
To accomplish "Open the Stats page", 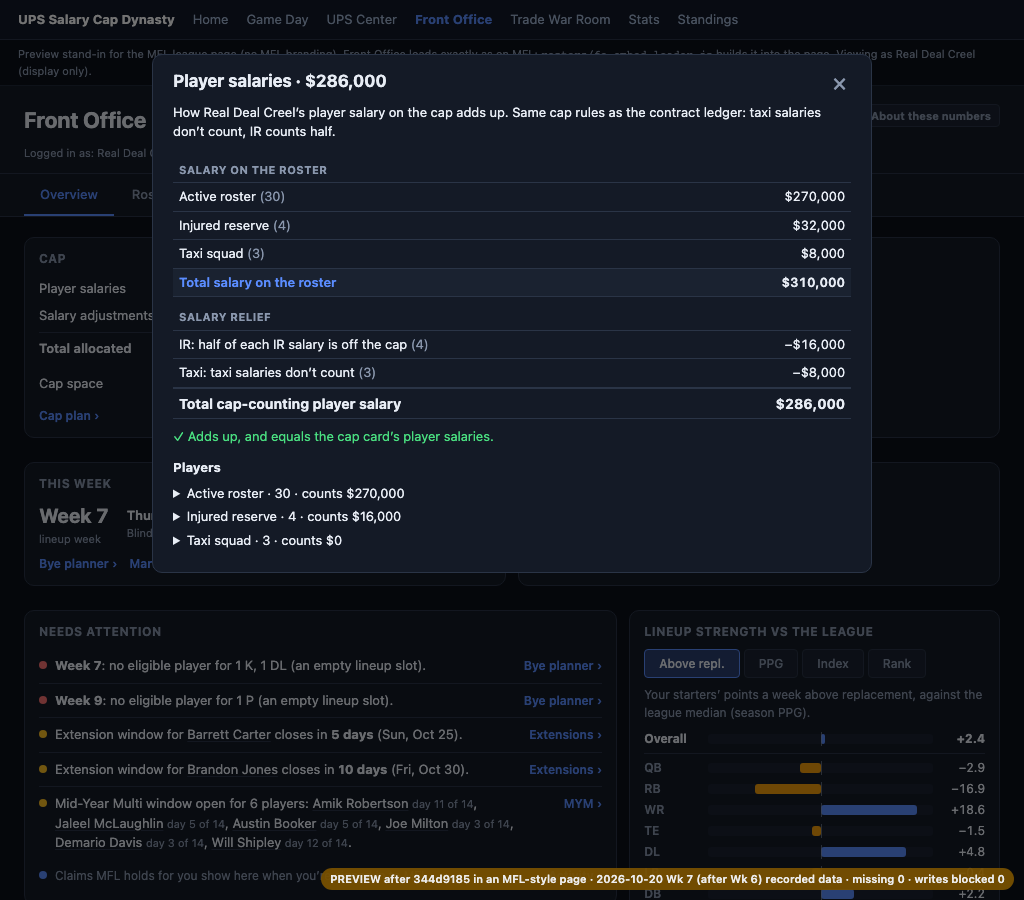I will 644,20.
